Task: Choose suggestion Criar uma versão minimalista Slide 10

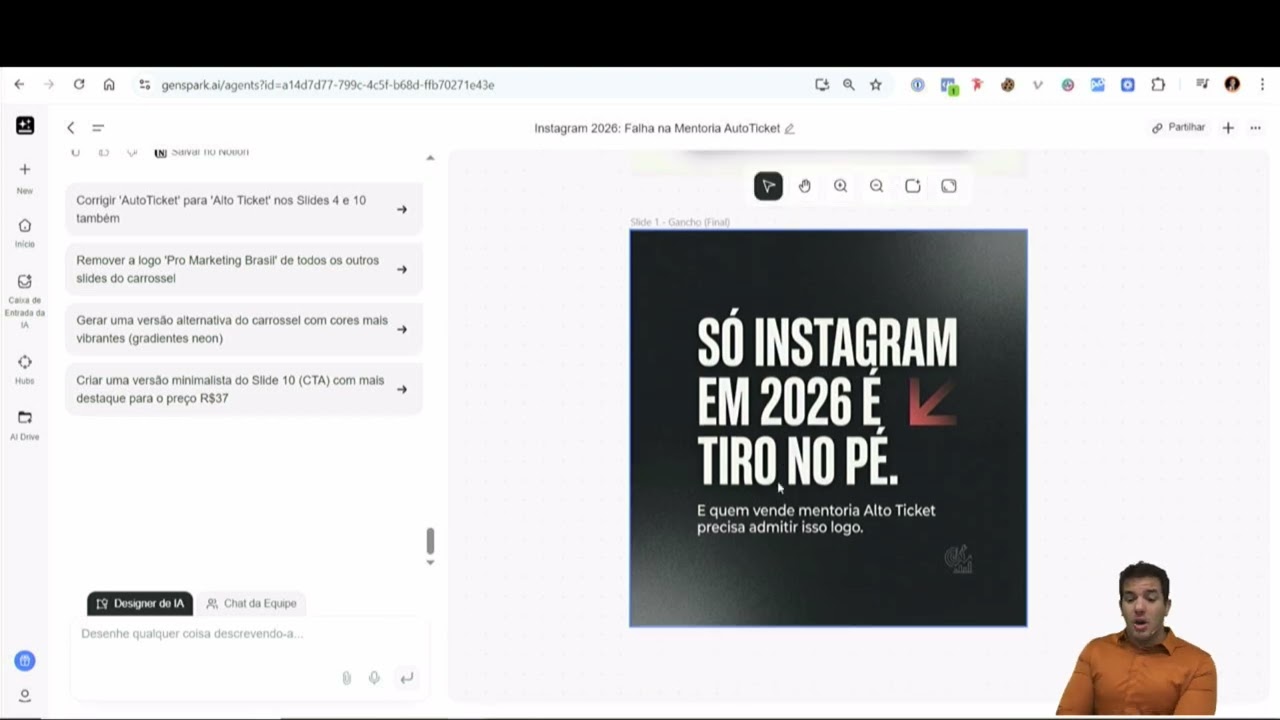Action: (x=244, y=389)
